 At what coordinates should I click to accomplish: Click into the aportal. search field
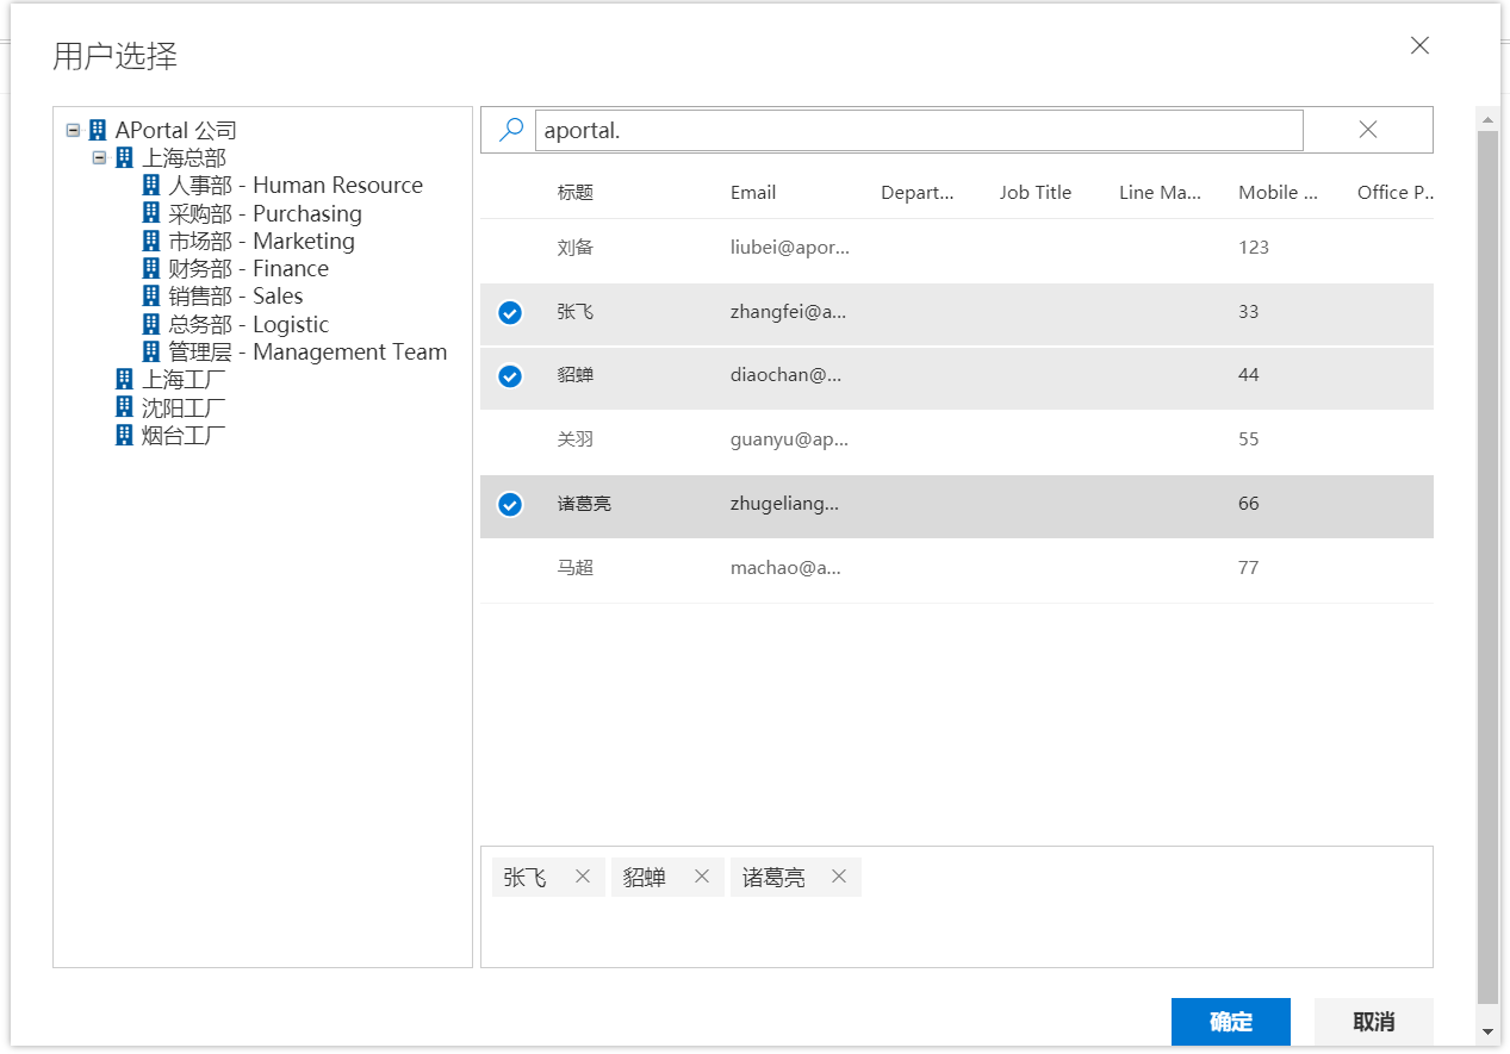(919, 130)
